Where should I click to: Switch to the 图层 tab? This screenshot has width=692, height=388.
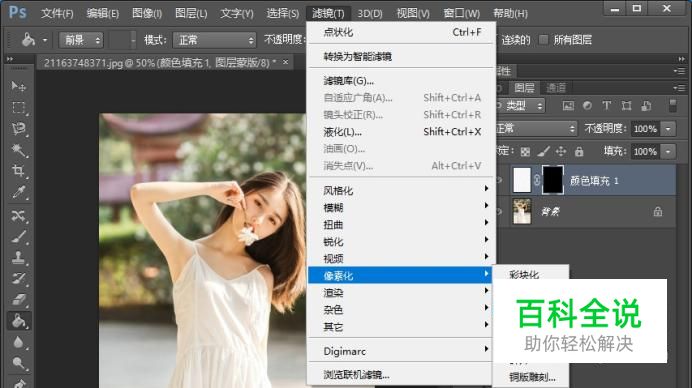524,88
